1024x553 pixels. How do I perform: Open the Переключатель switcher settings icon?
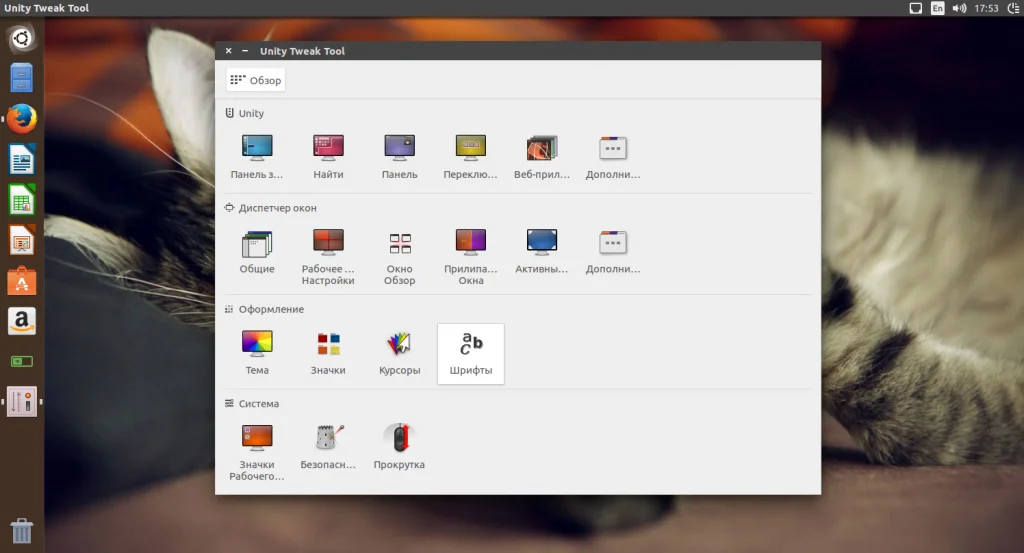click(x=470, y=157)
